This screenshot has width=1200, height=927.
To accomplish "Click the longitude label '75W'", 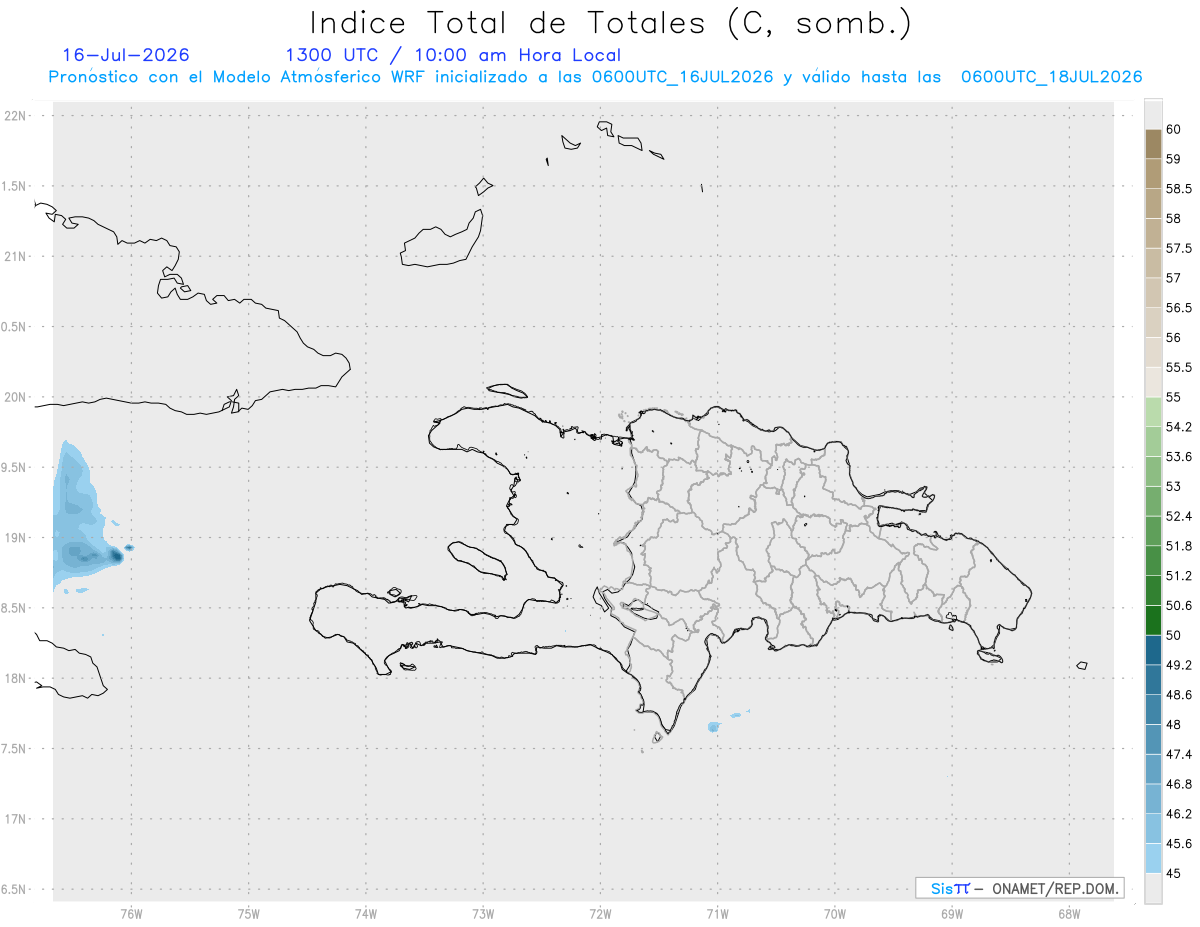I will (248, 913).
